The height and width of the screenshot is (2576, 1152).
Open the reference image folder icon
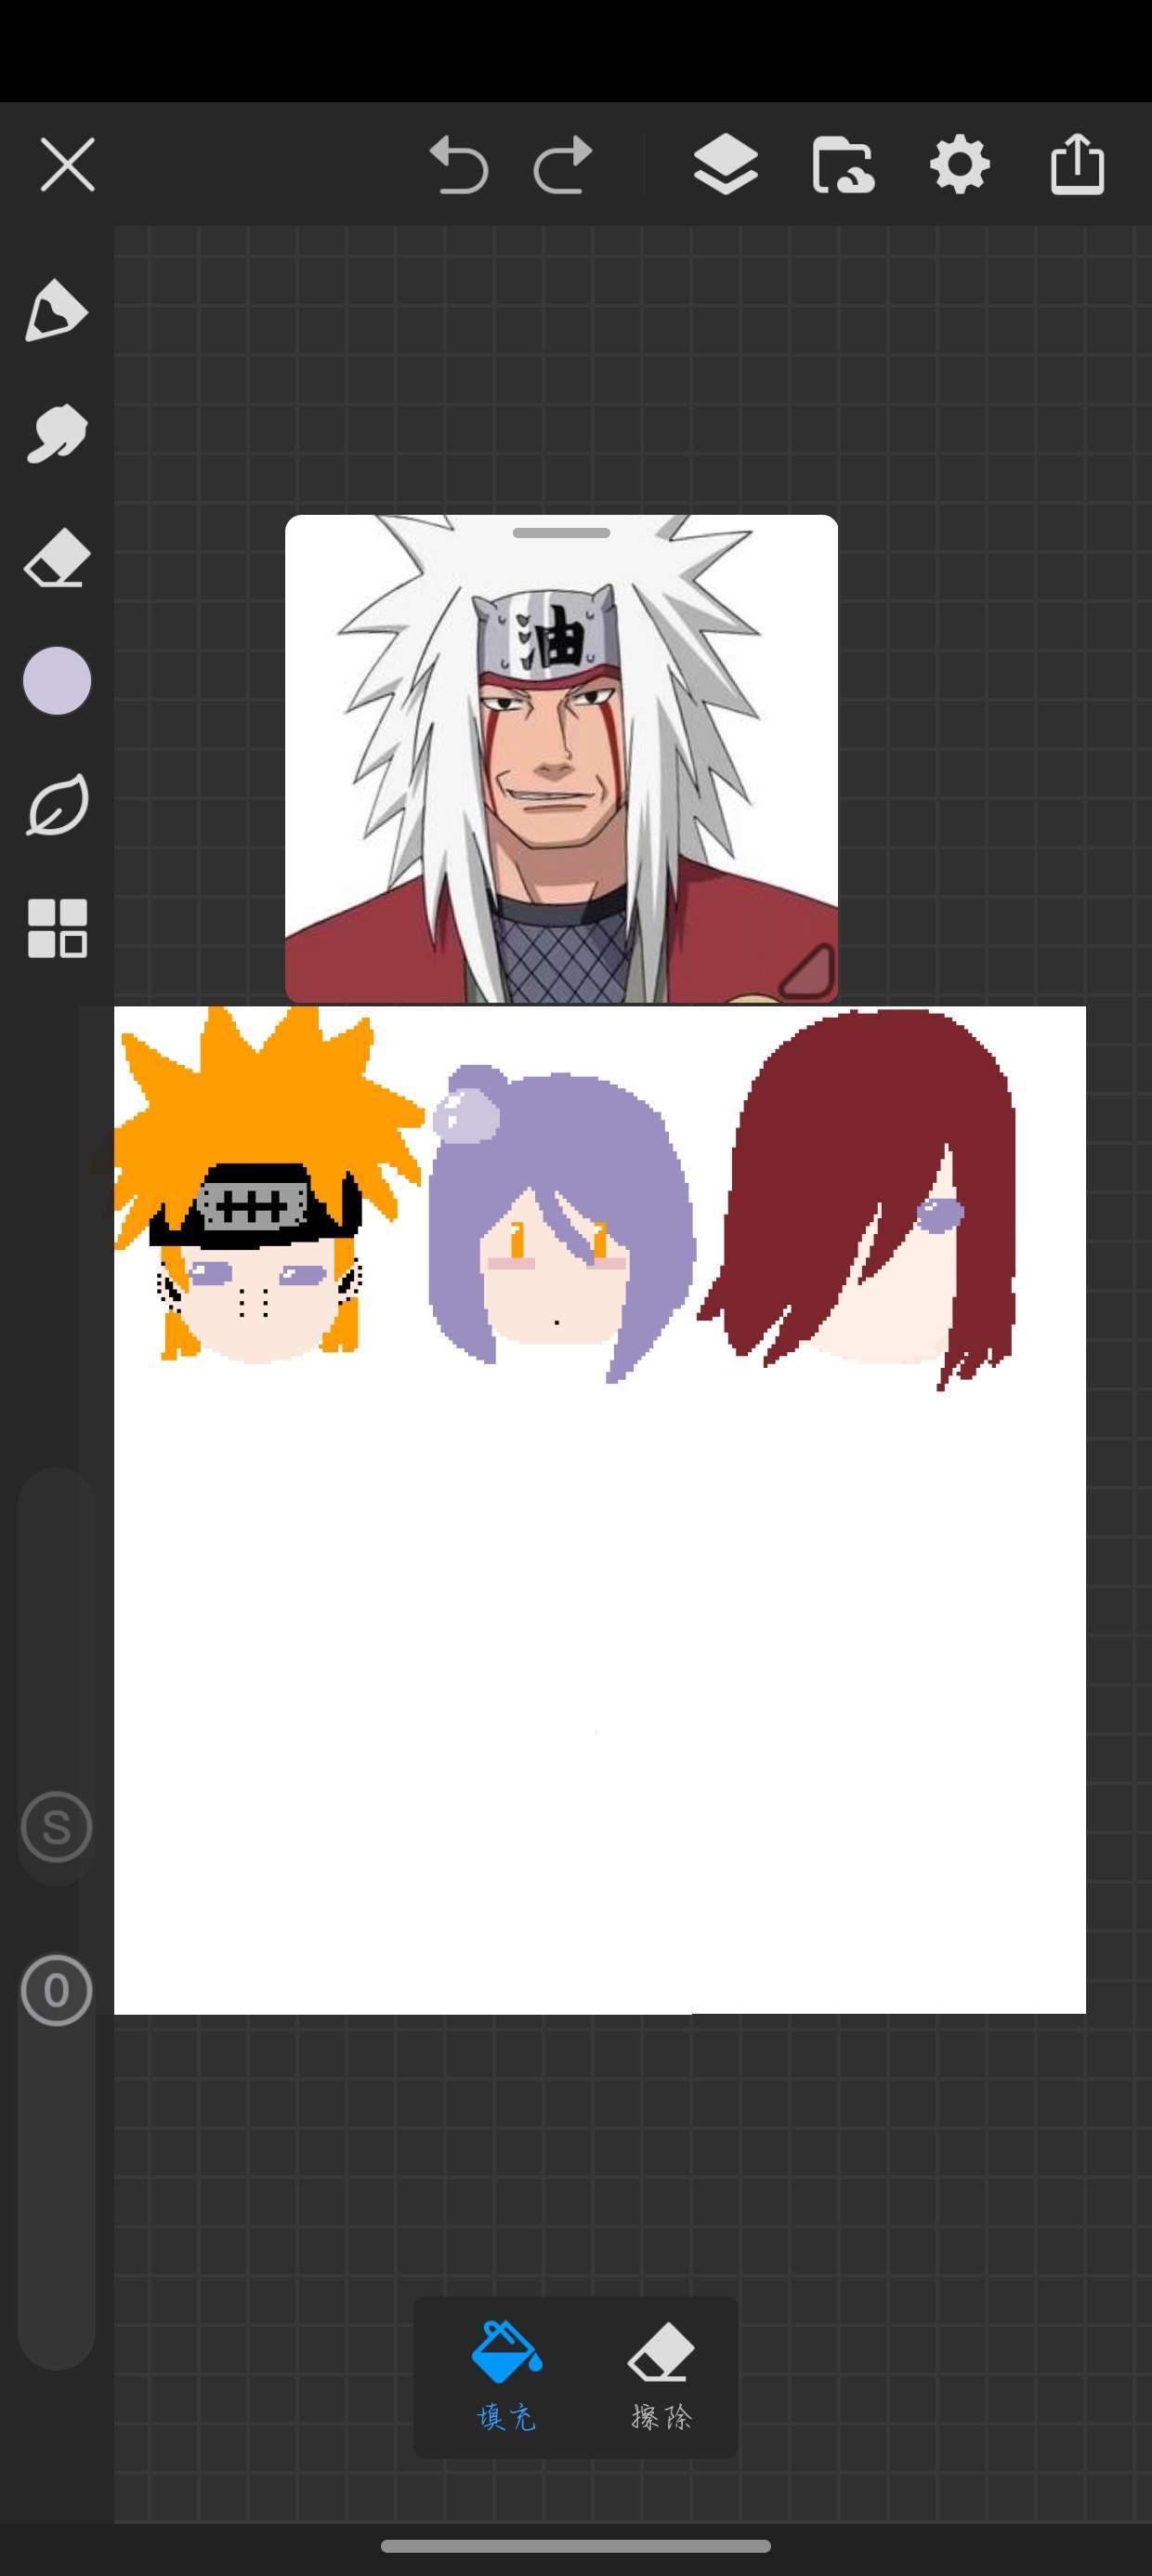click(x=843, y=165)
